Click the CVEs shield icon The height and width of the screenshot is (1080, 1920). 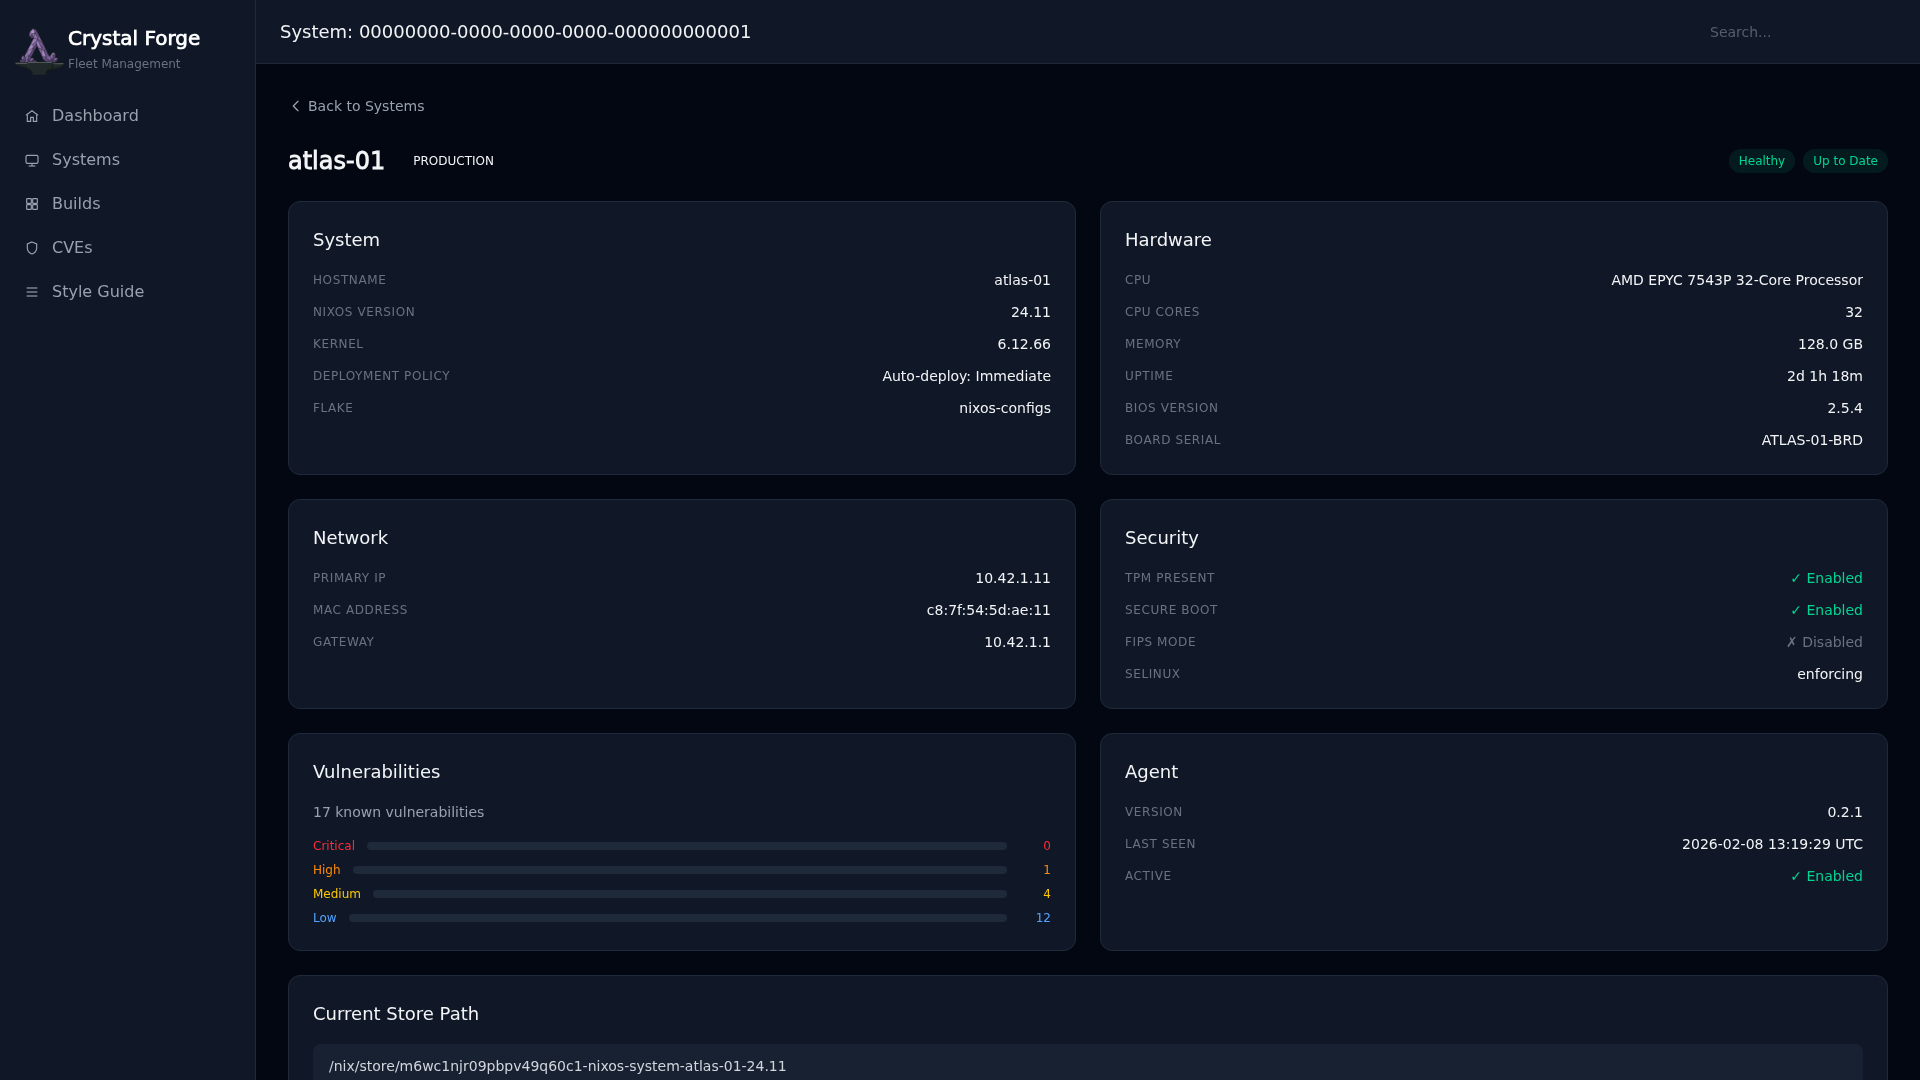click(32, 248)
